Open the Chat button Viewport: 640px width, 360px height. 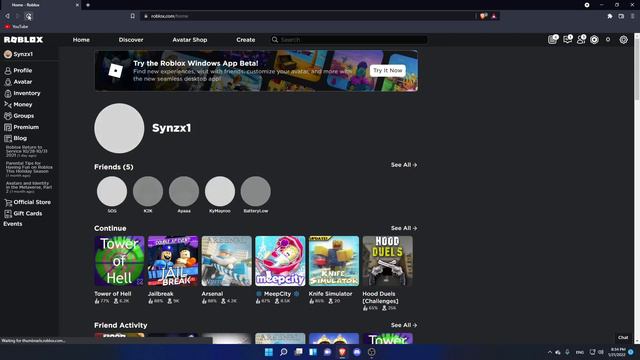pyautogui.click(x=623, y=337)
